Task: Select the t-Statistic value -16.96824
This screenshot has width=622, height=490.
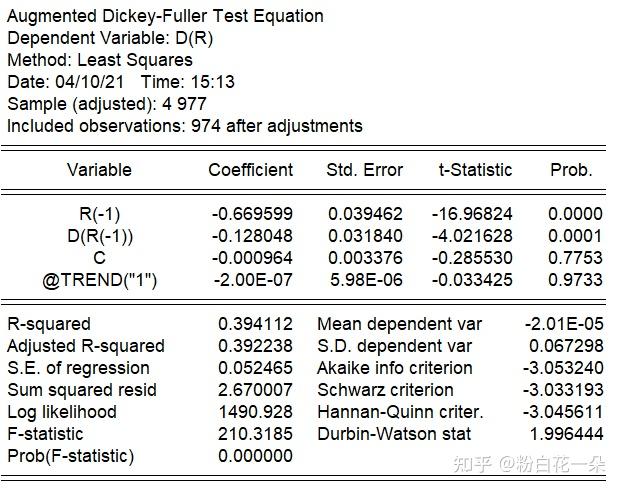Action: click(472, 214)
